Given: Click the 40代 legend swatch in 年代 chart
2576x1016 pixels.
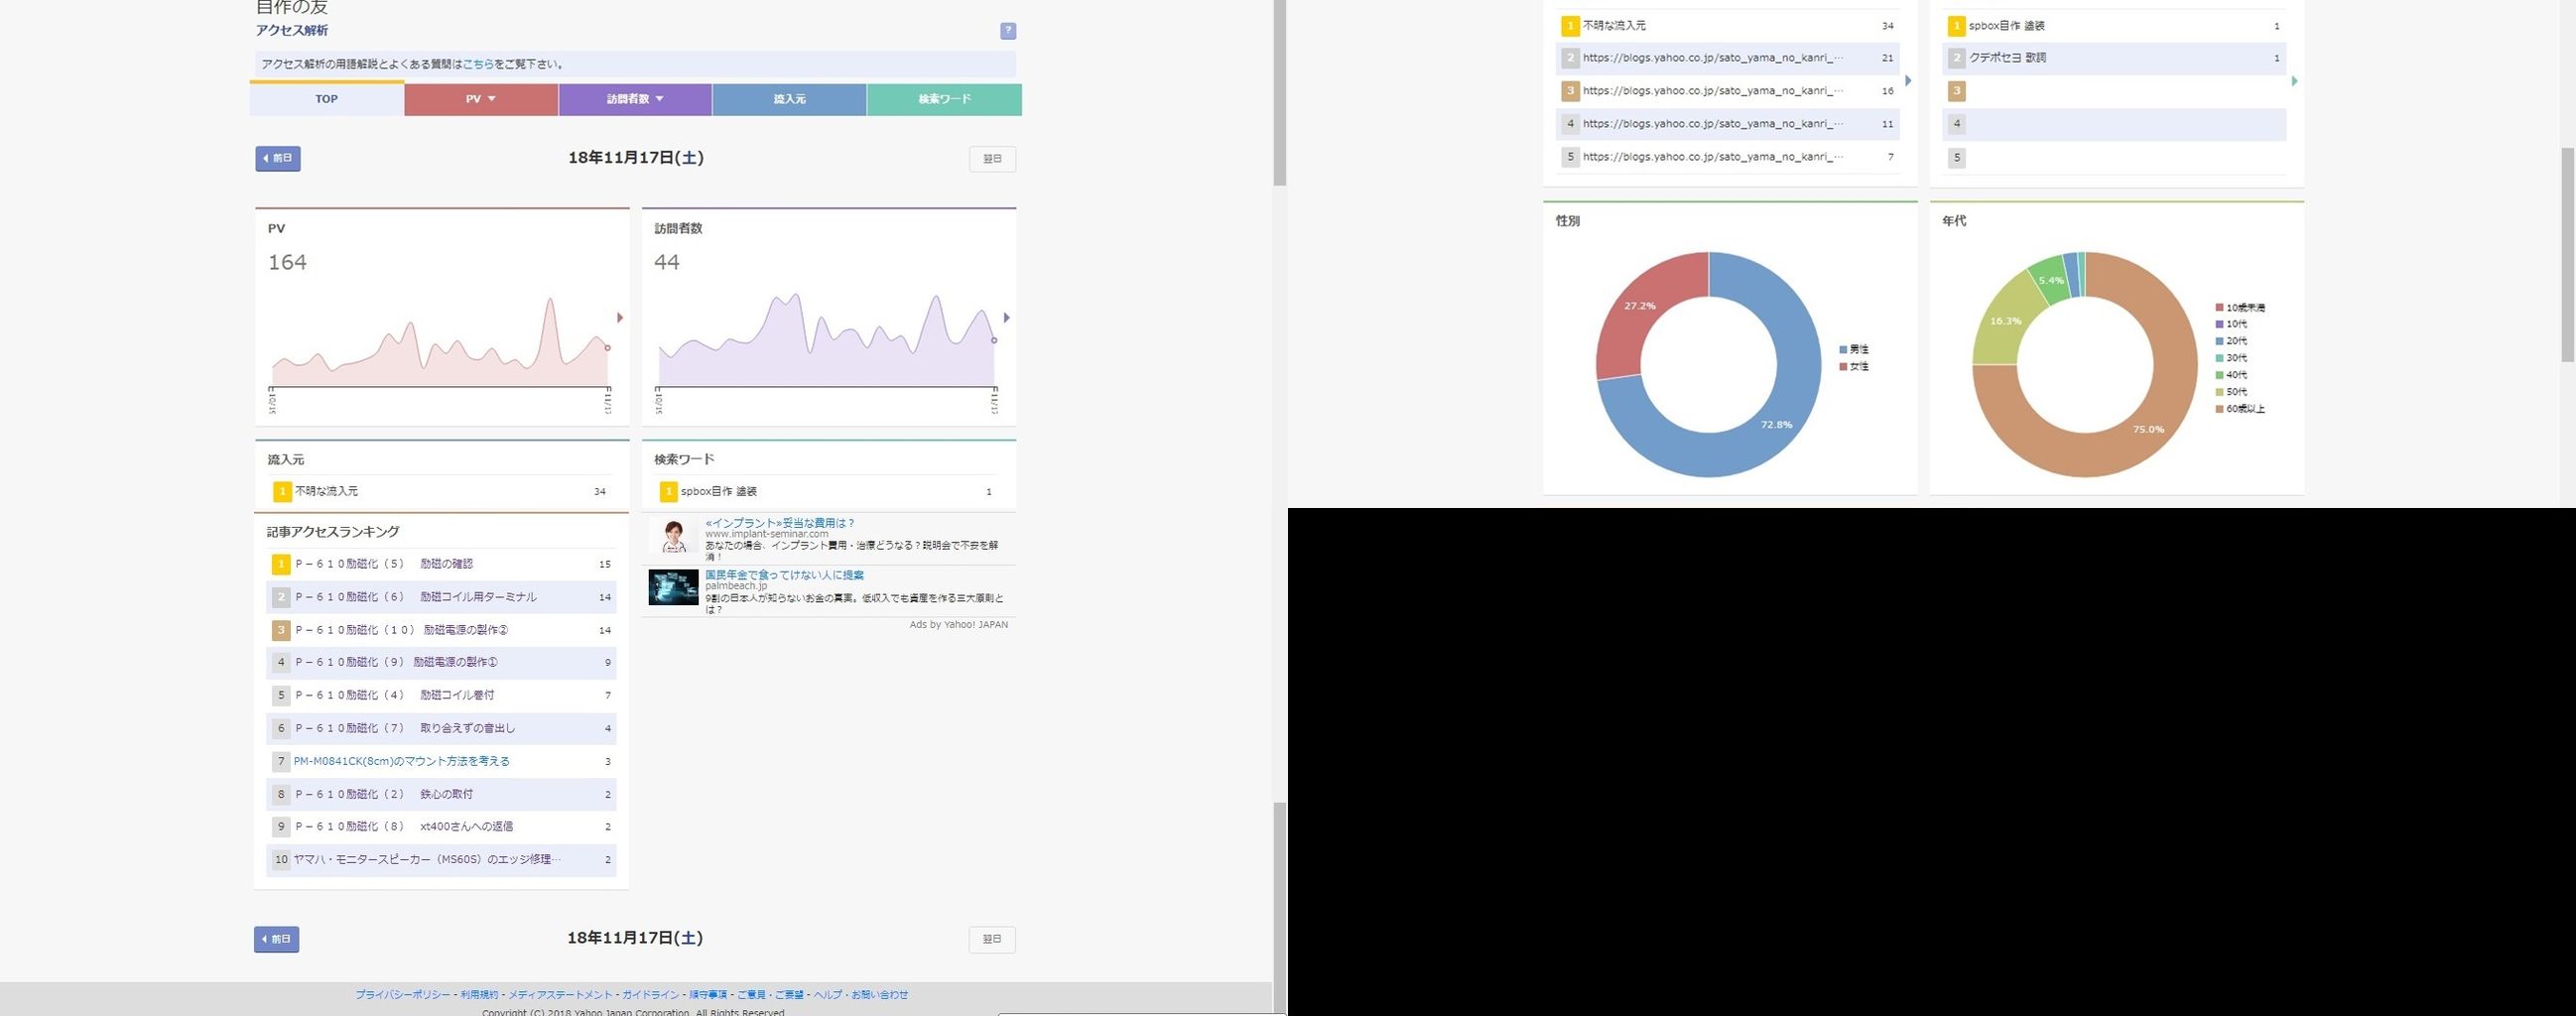Looking at the screenshot, I should pos(2220,375).
